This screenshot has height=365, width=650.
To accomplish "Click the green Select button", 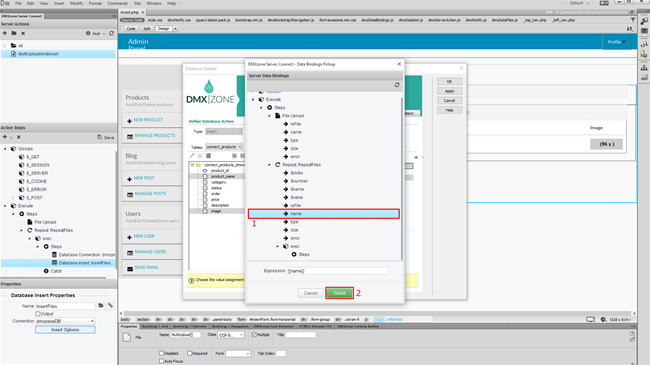I will (339, 293).
